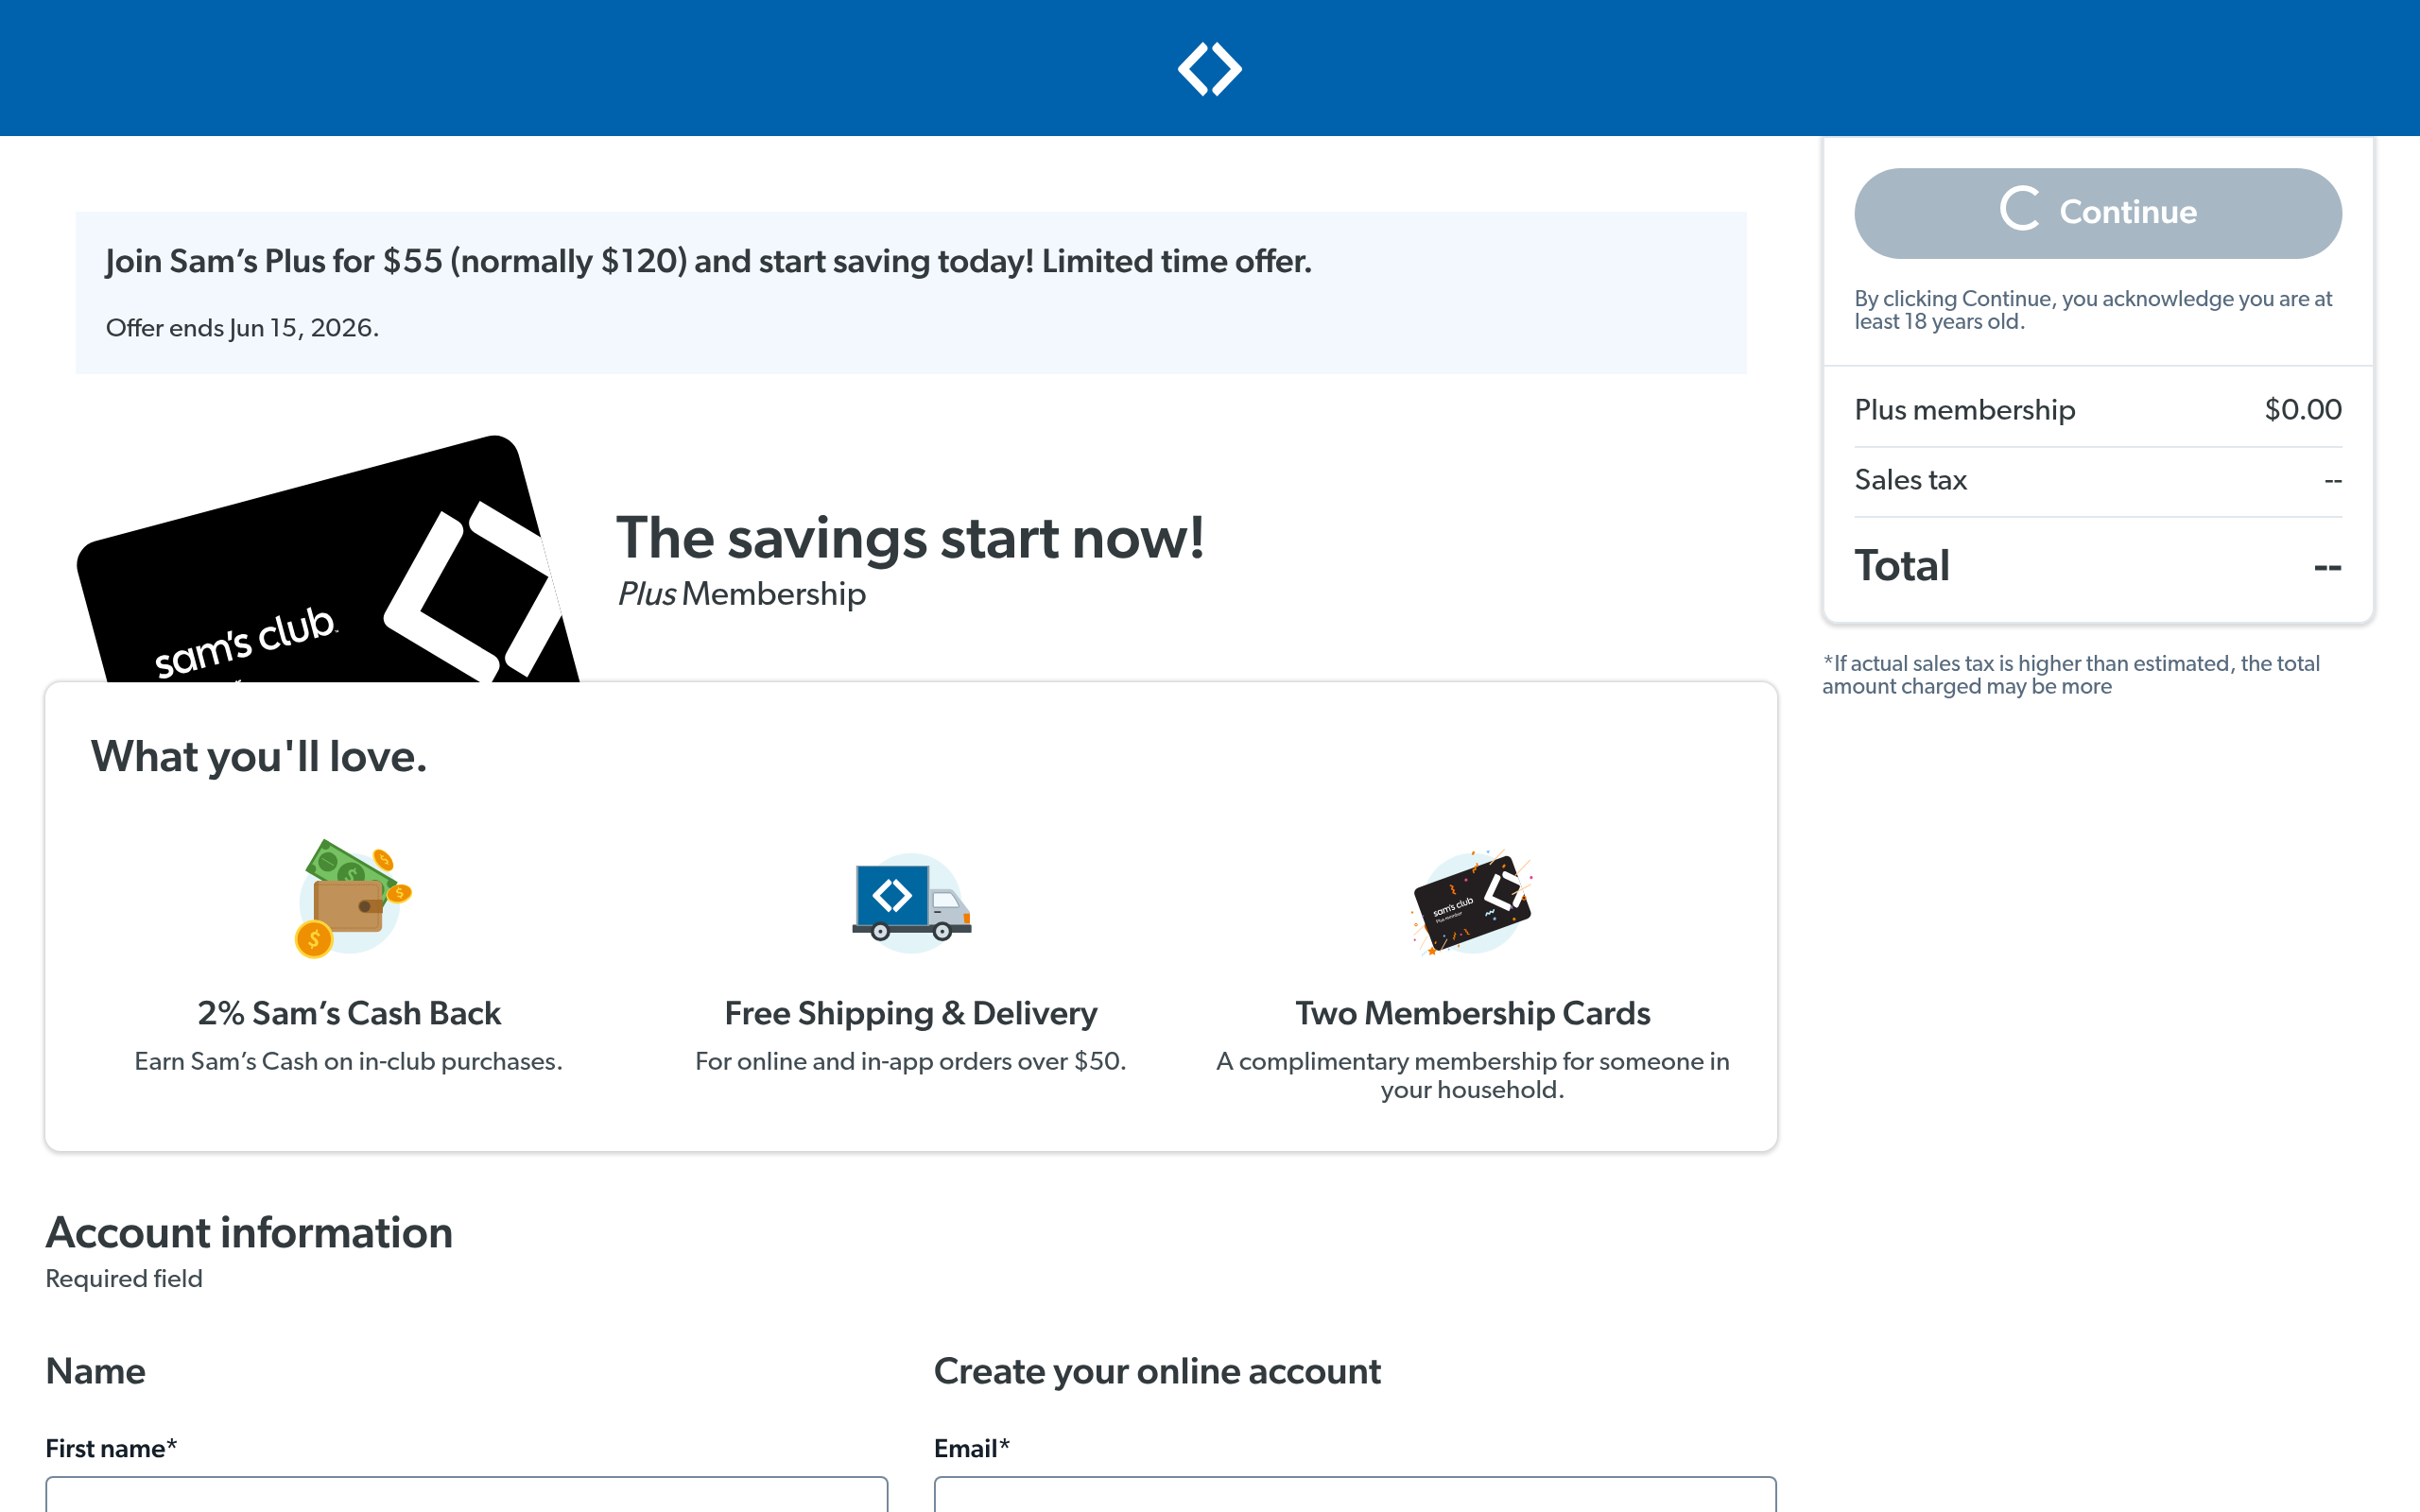The image size is (2420, 1512).
Task: Click the complimentary membership description text
Action: pos(1473,1075)
